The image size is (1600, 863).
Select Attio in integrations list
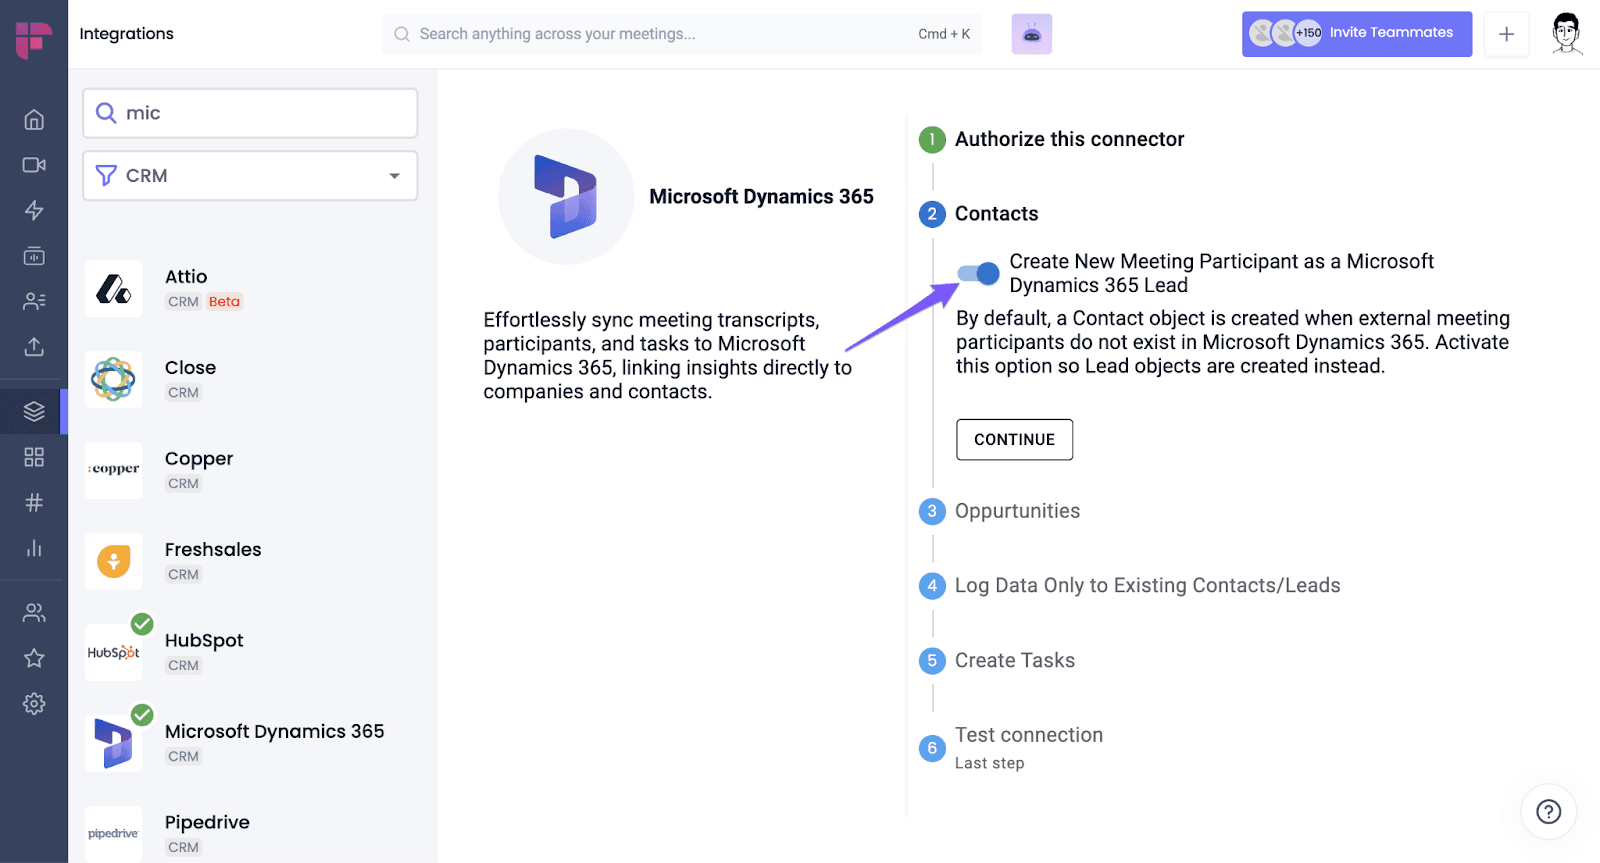[x=186, y=277]
